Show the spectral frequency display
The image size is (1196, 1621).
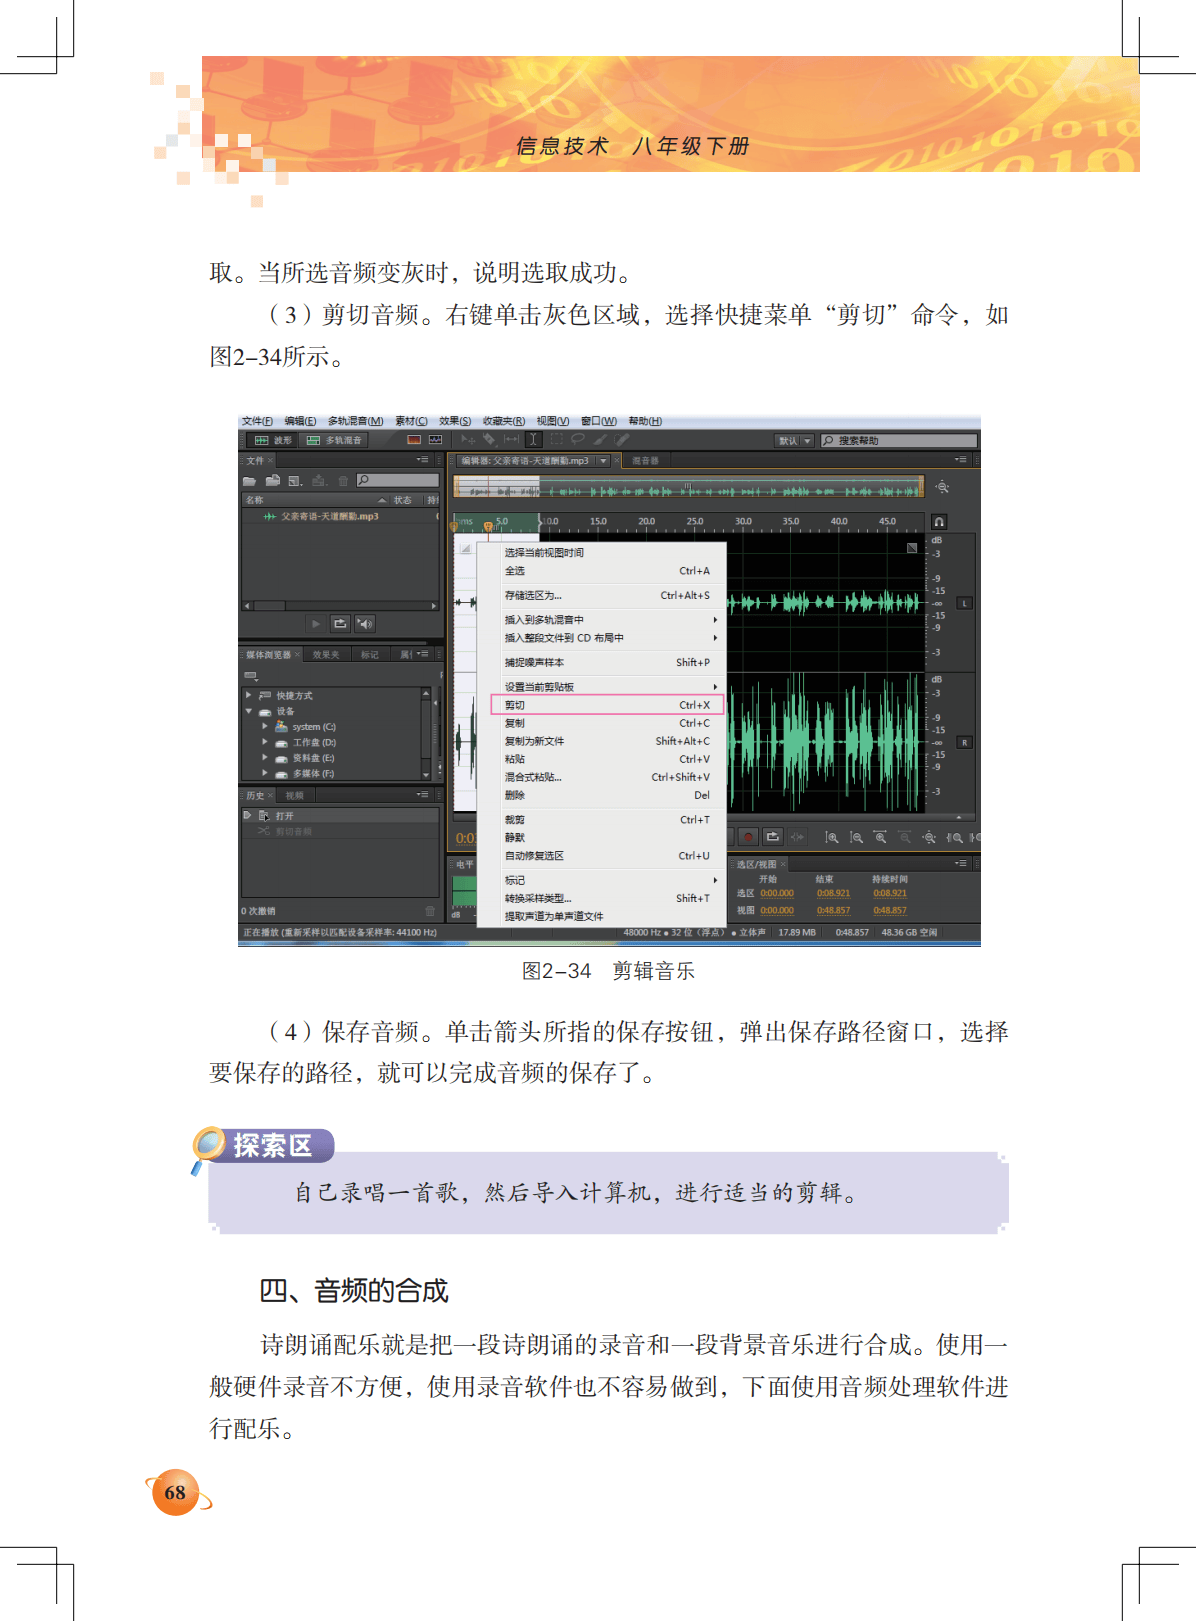pos(414,439)
